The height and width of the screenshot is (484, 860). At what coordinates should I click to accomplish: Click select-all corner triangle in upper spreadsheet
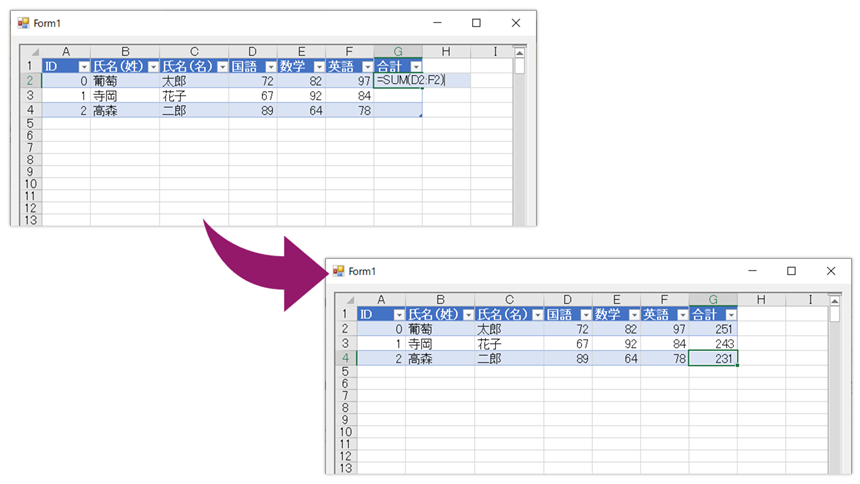click(x=35, y=52)
